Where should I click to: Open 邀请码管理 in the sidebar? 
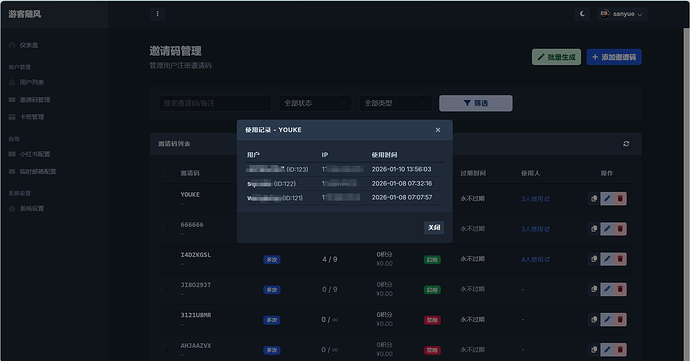click(x=29, y=100)
